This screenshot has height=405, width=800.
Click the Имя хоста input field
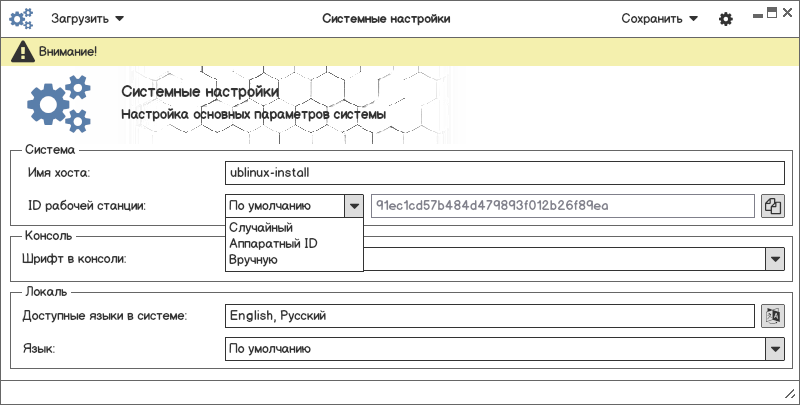[x=505, y=173]
